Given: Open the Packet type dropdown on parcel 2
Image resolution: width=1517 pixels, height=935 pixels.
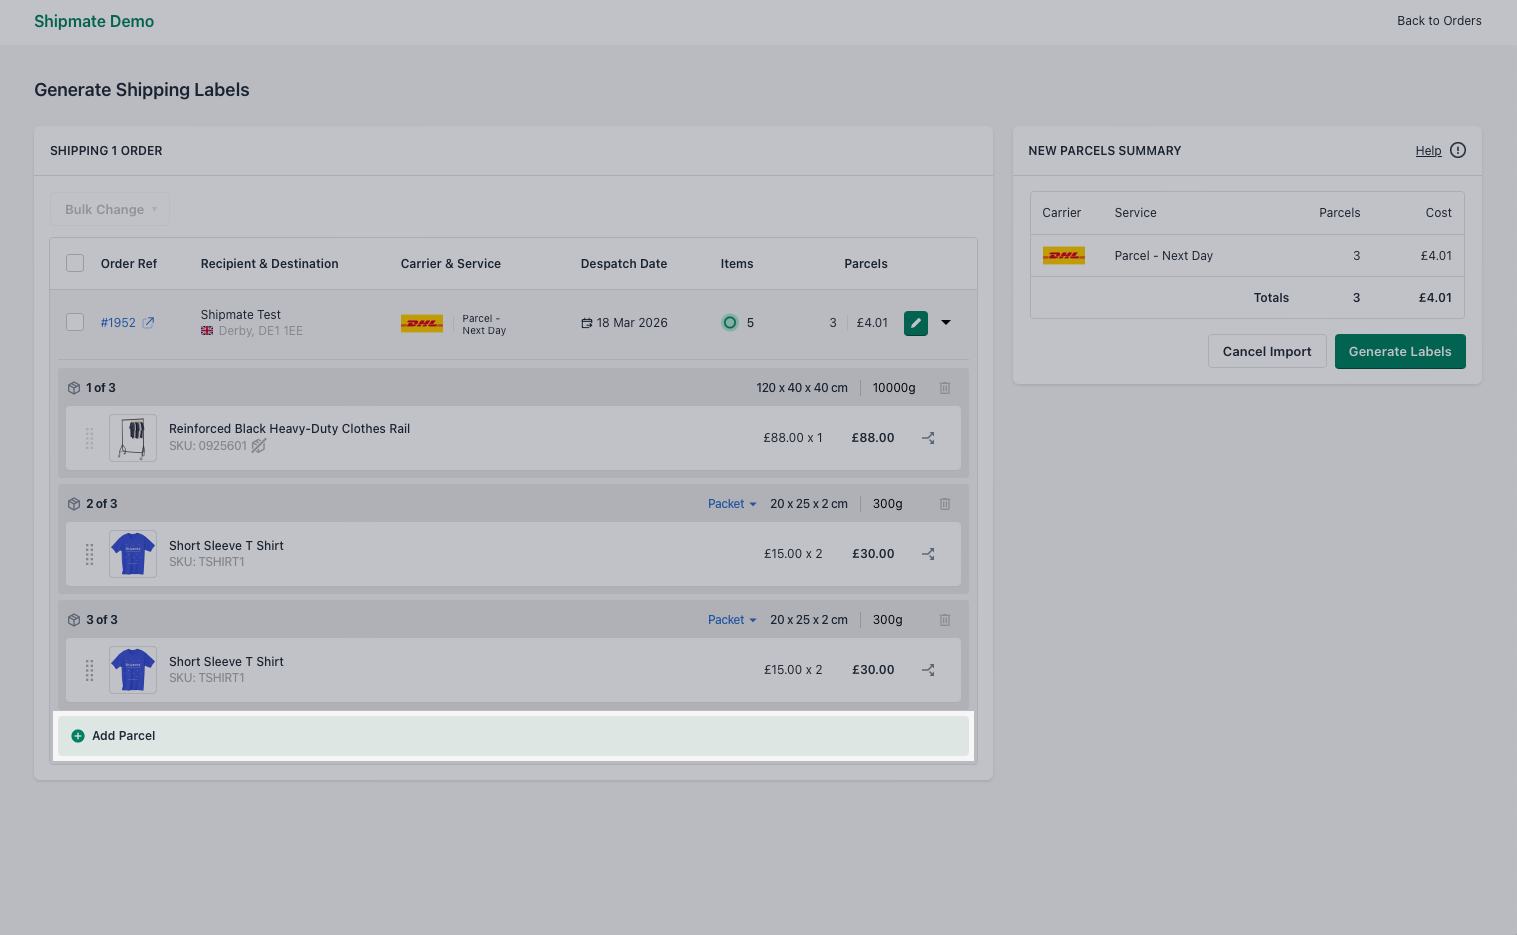Looking at the screenshot, I should click(731, 503).
